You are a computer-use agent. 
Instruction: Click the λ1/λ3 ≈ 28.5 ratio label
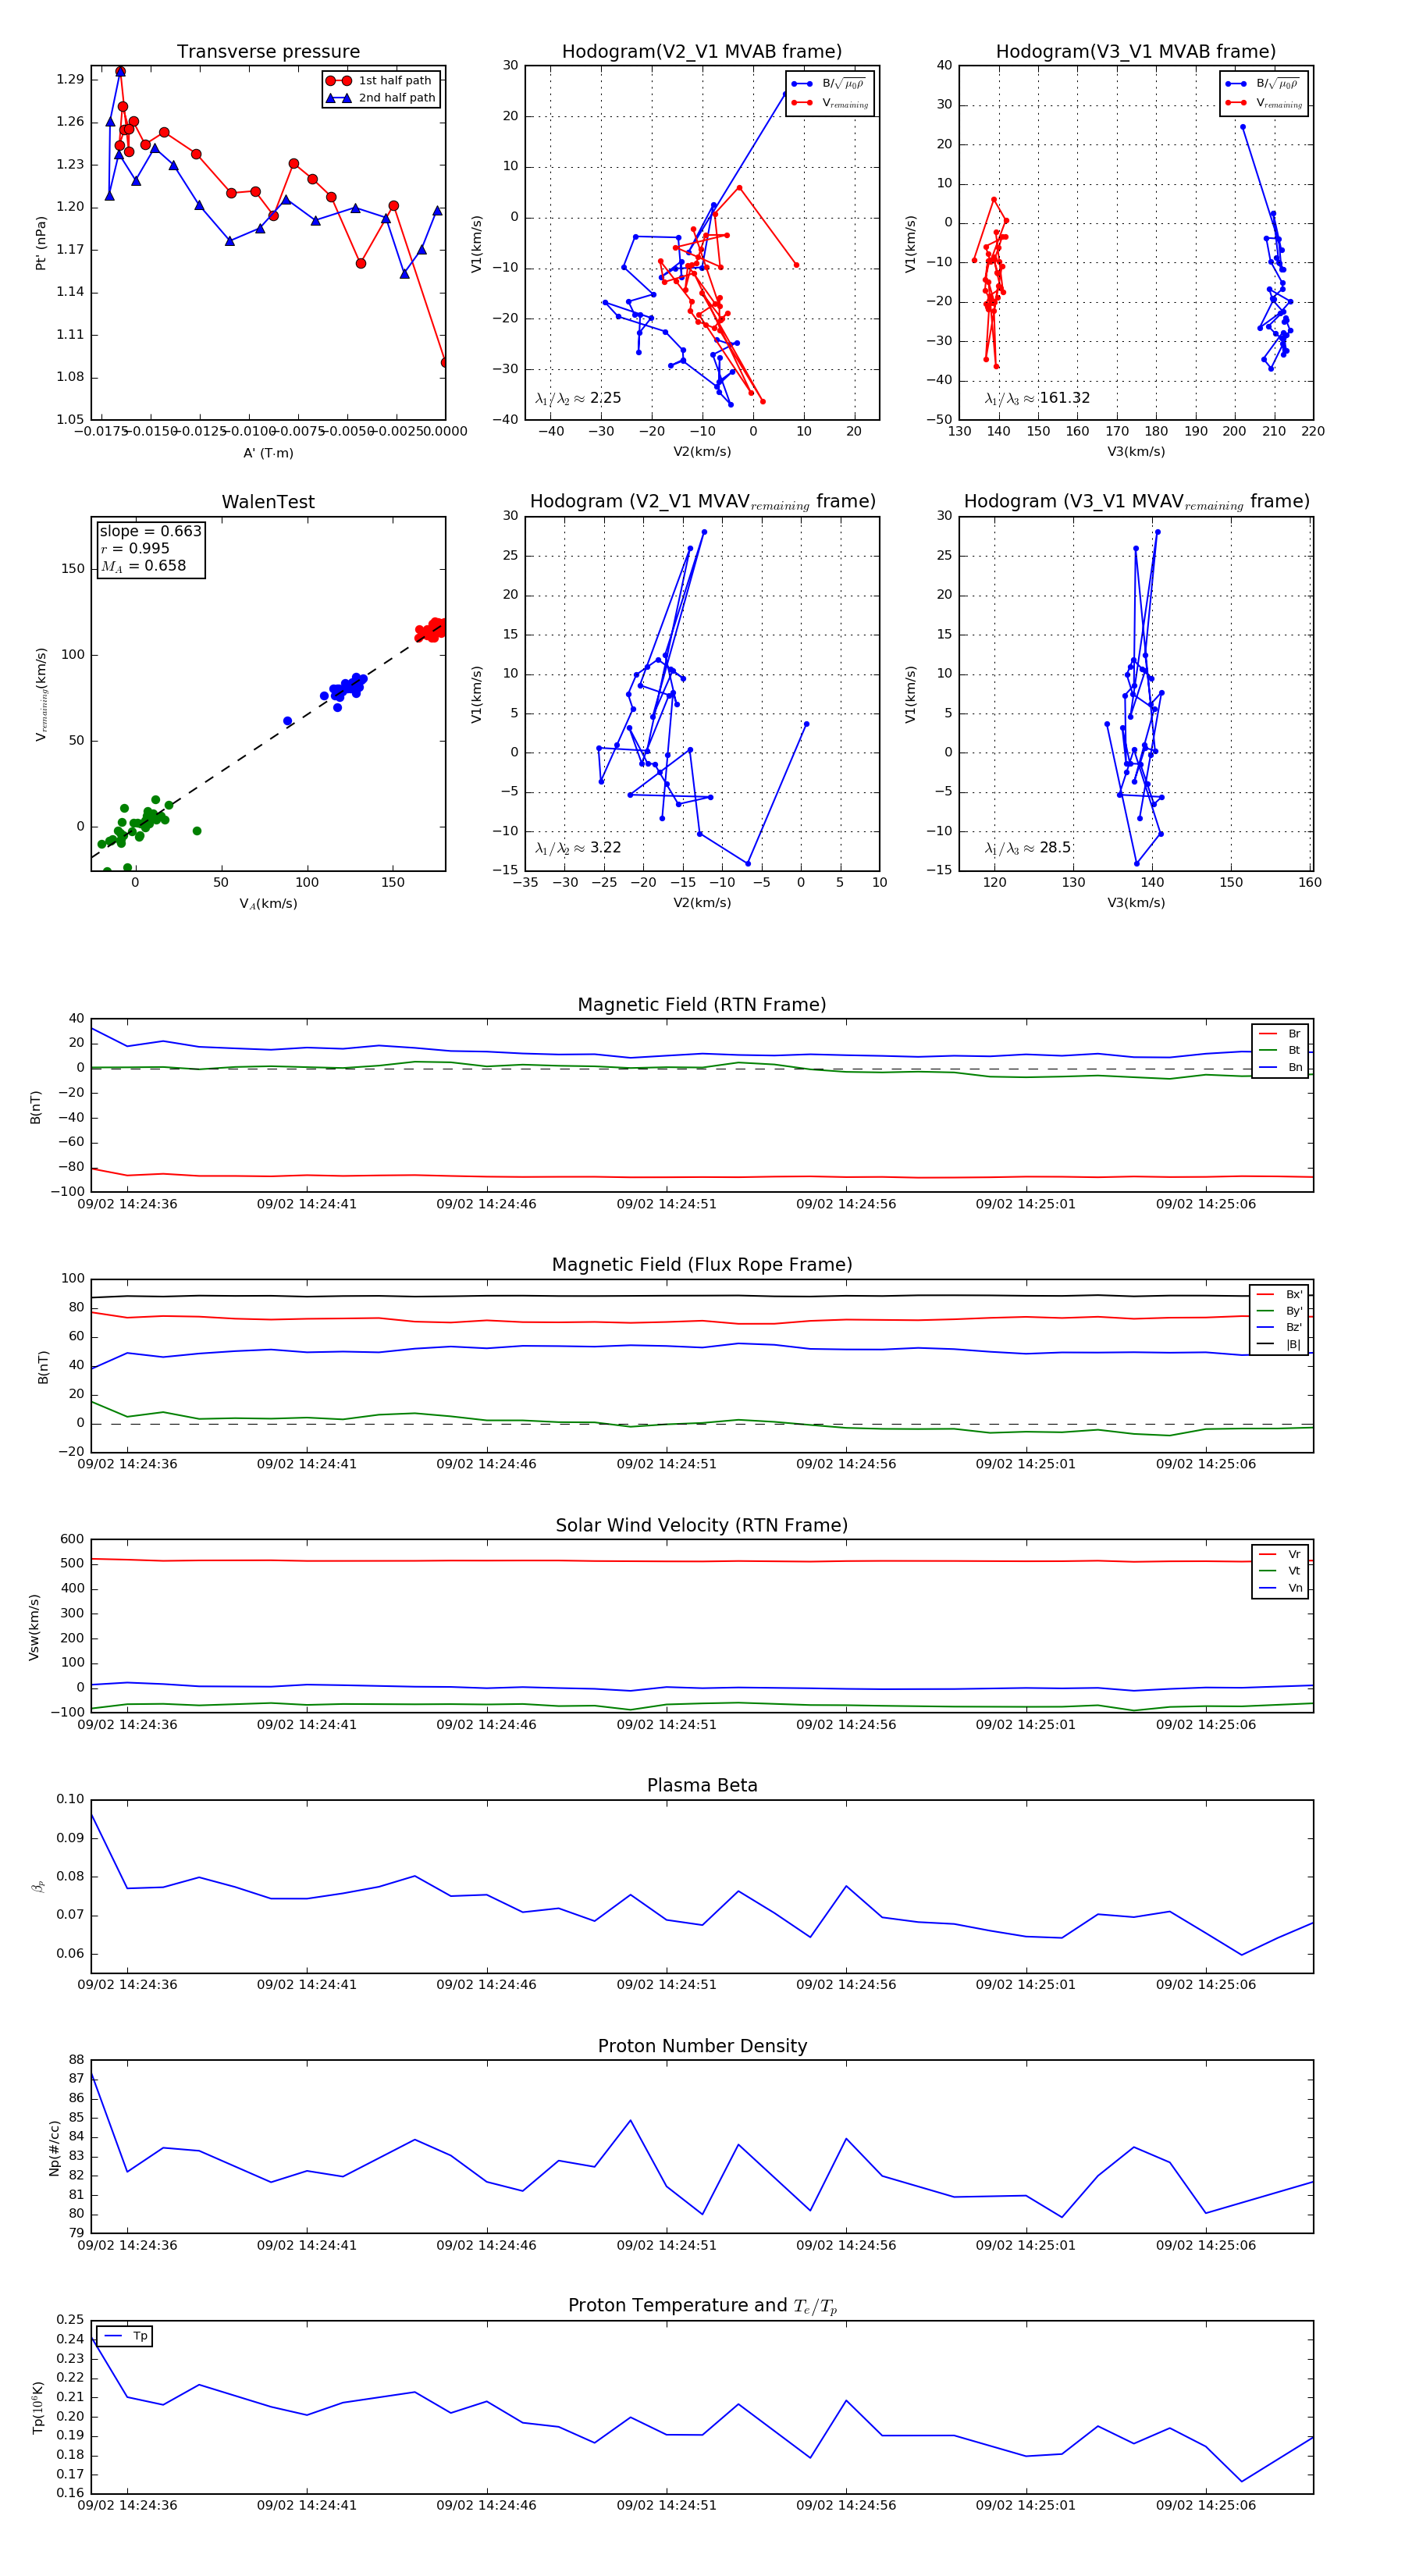[1027, 848]
